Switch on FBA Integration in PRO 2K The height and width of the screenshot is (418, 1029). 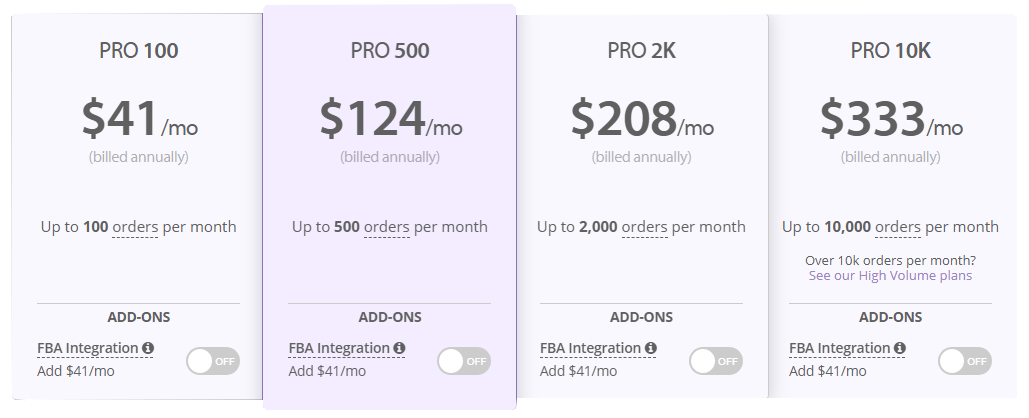click(715, 361)
